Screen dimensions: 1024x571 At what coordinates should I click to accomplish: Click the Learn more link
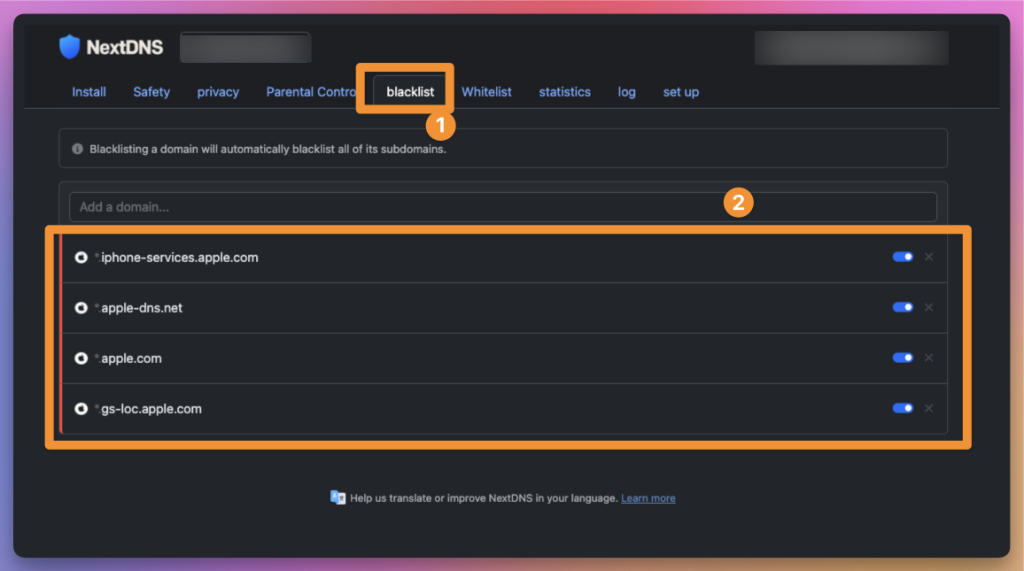tap(648, 498)
